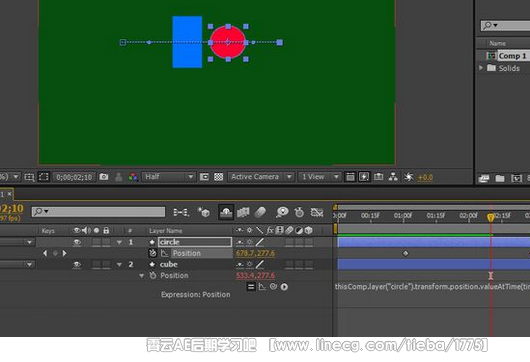Open the Graph Editor button

pos(317,212)
